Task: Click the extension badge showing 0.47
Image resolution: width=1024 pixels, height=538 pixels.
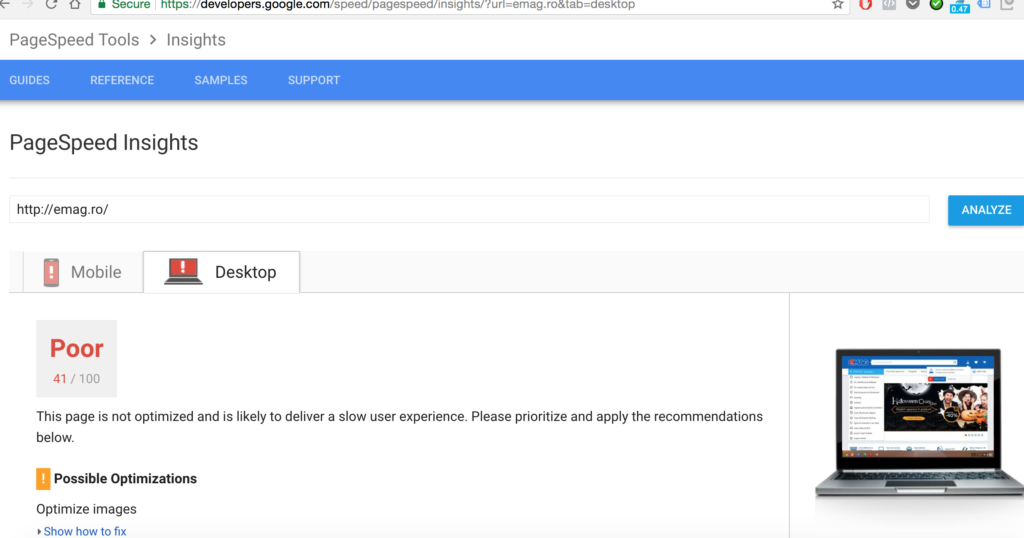Action: [960, 6]
